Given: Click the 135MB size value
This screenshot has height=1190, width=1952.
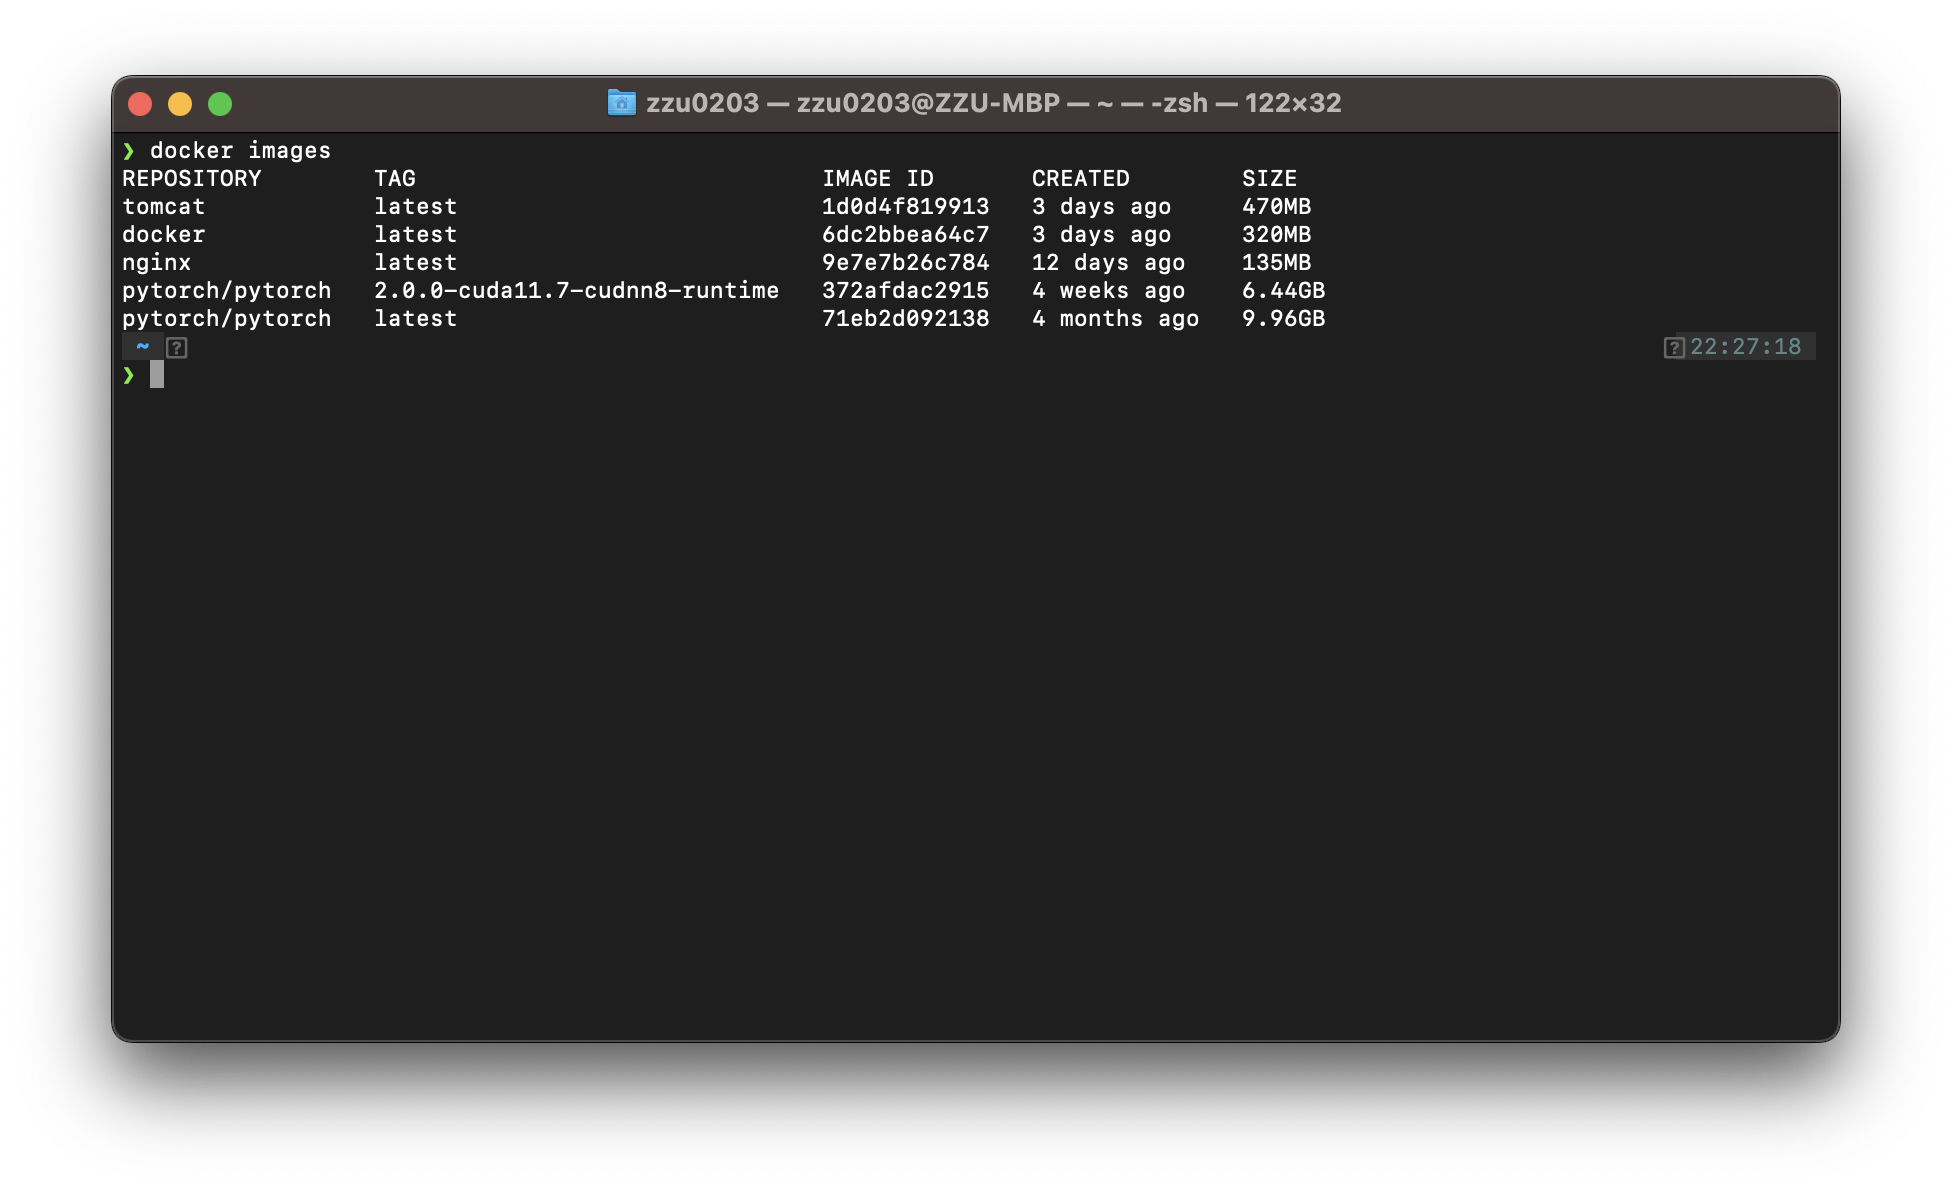Looking at the screenshot, I should click(x=1276, y=263).
